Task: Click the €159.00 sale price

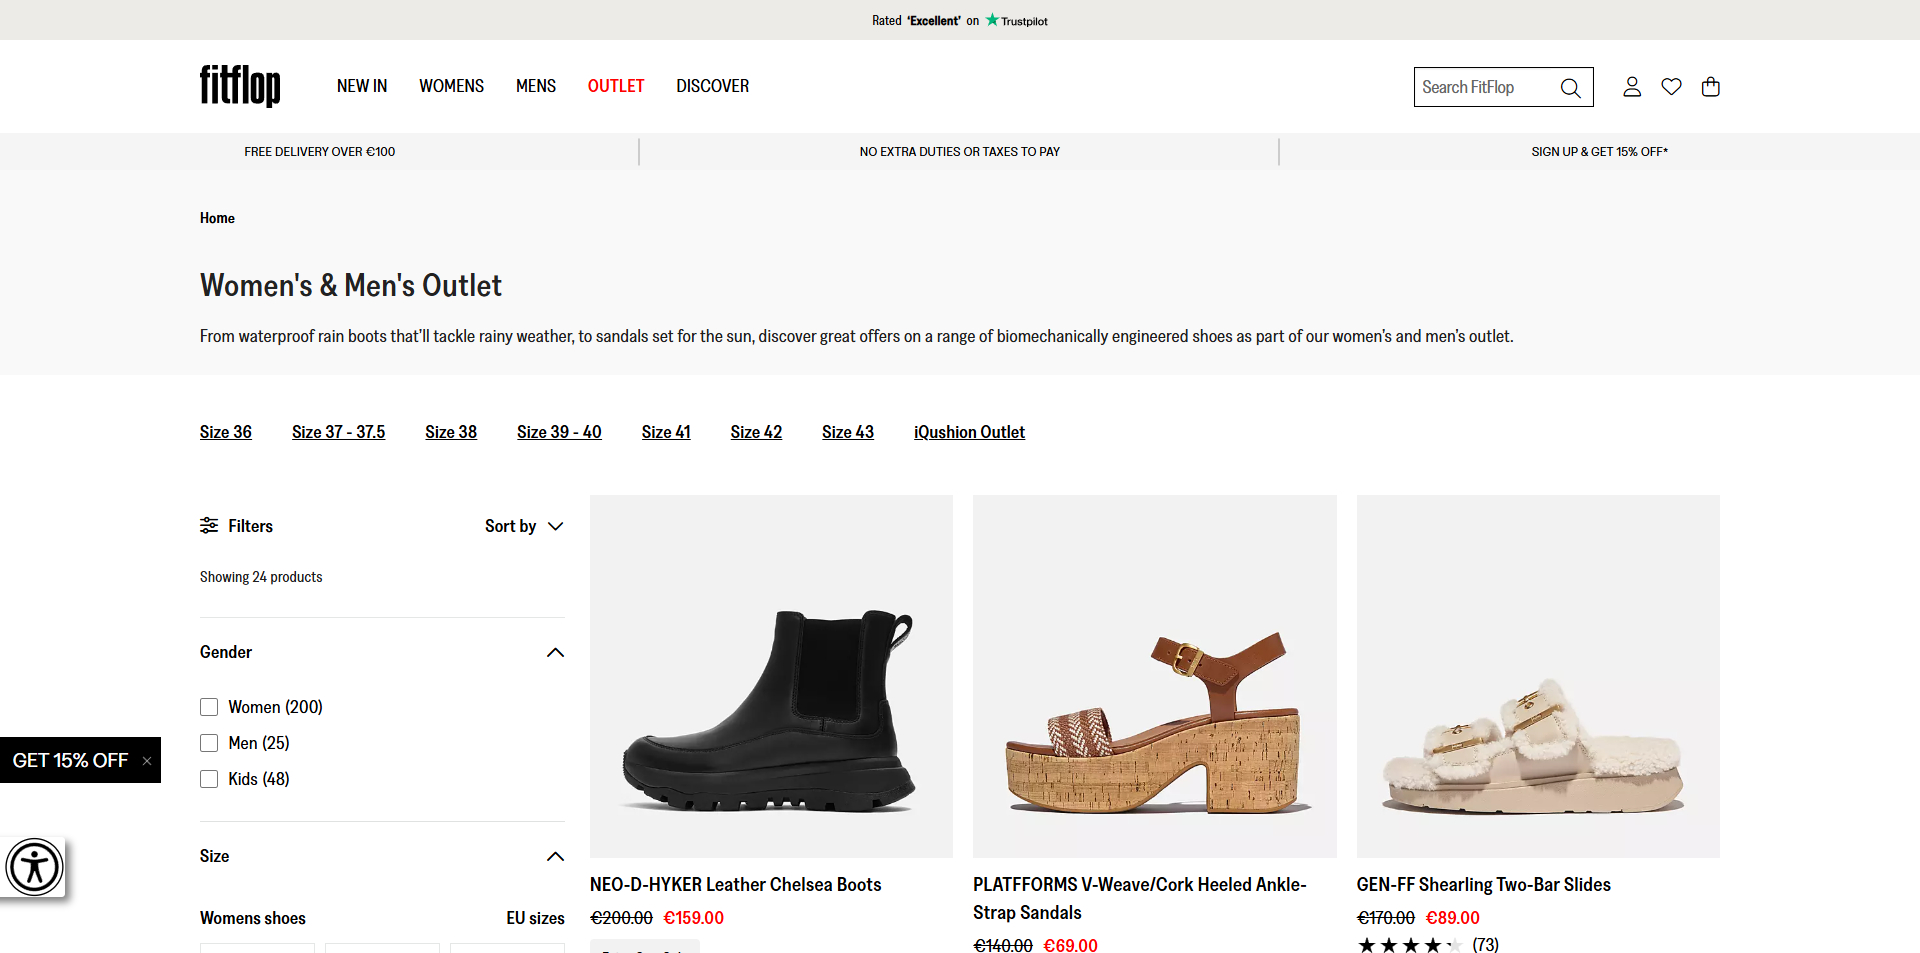Action: [694, 918]
